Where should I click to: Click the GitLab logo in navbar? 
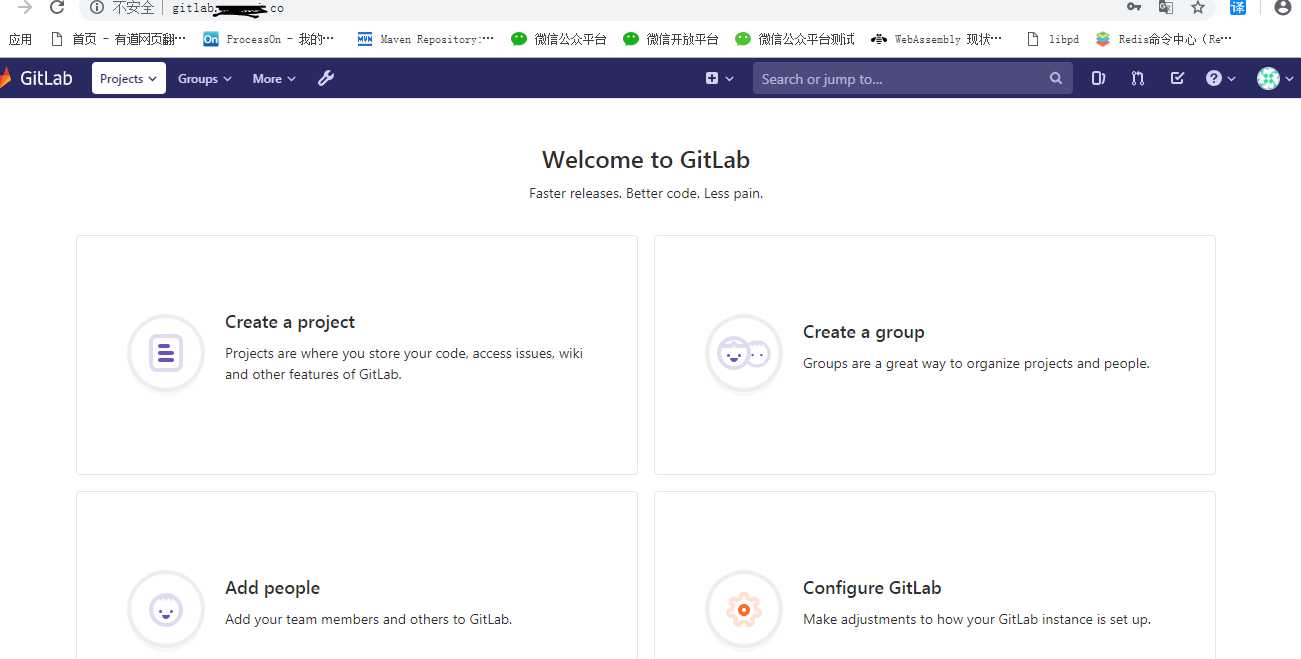(37, 78)
